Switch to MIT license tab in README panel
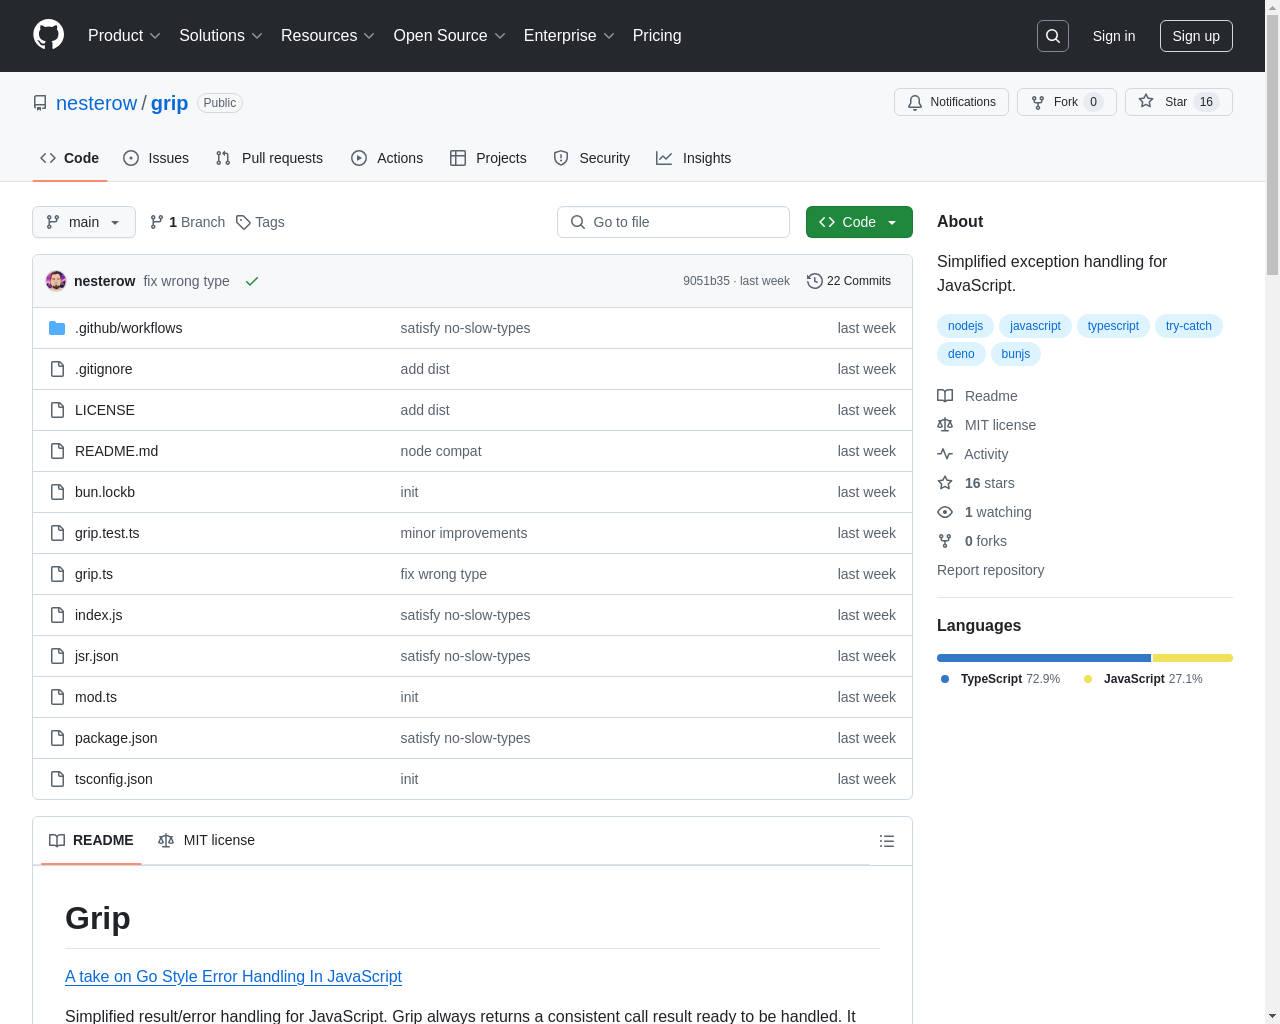Image resolution: width=1280 pixels, height=1024 pixels. point(207,840)
